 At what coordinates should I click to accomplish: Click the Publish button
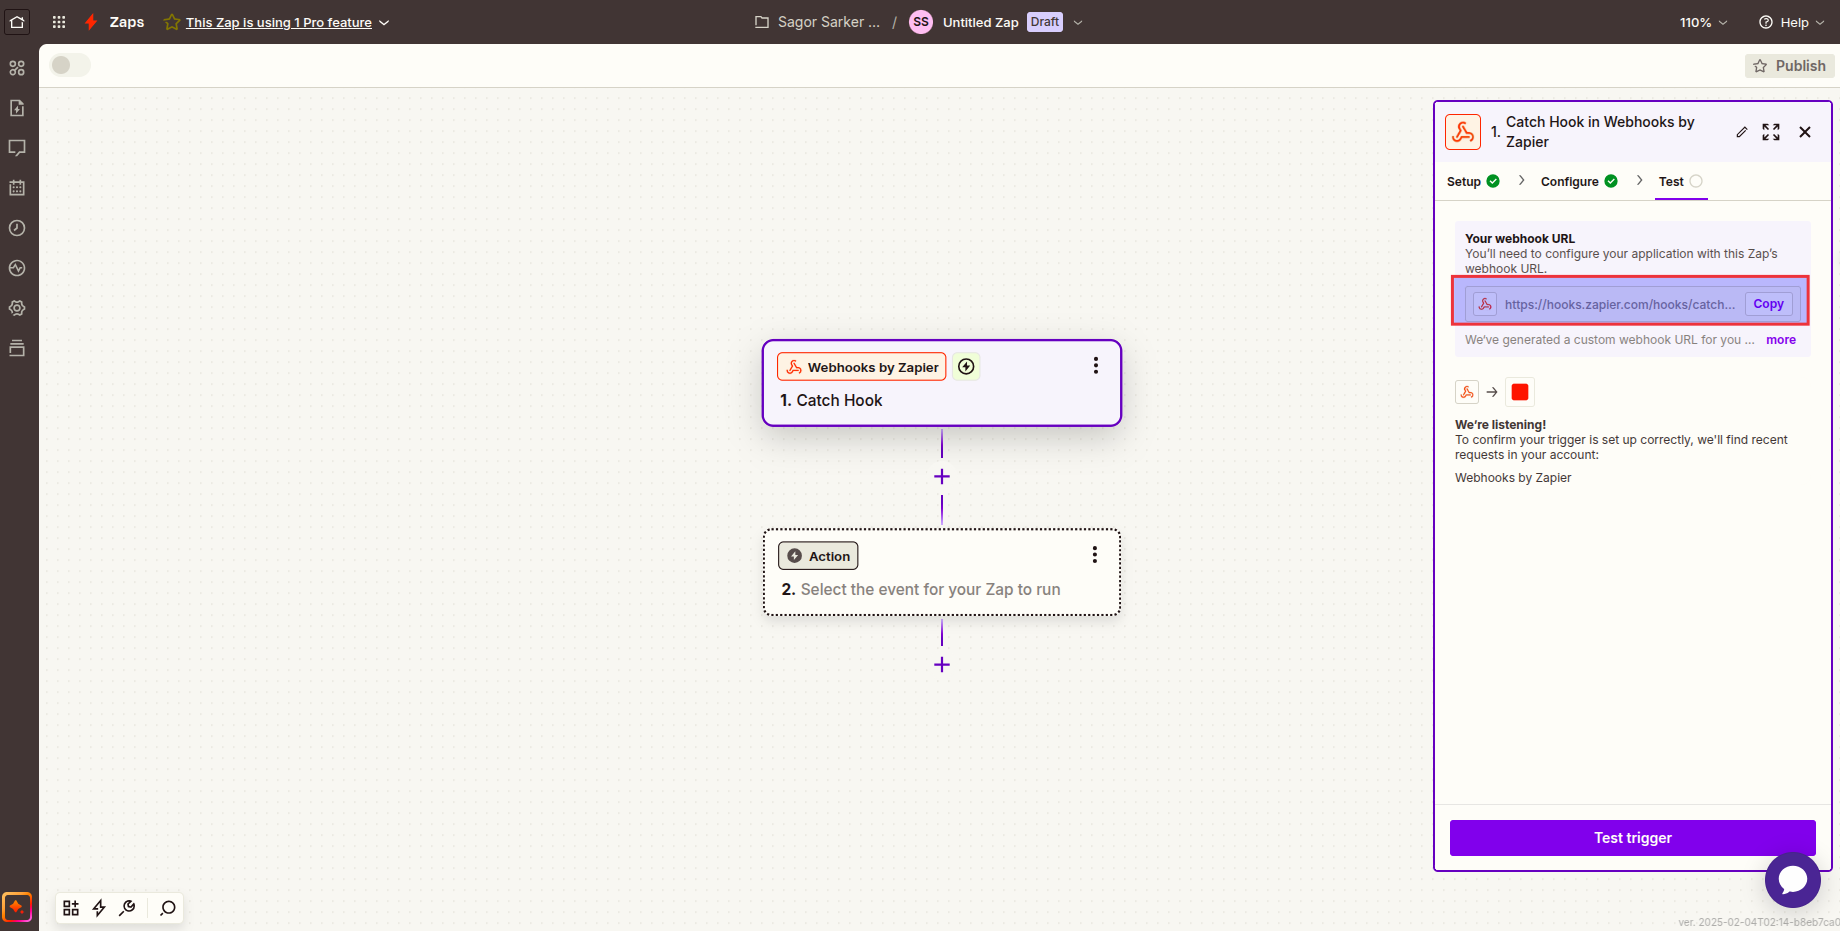(x=1790, y=66)
